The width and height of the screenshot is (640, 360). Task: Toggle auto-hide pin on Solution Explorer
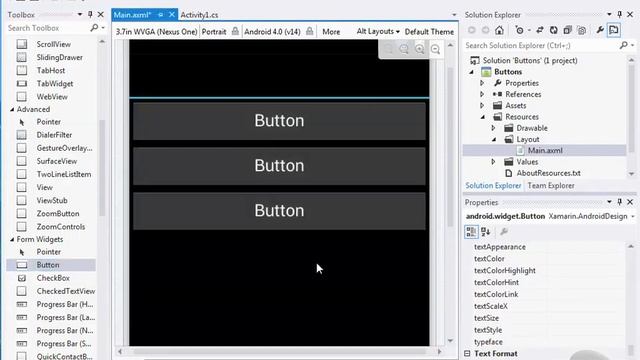click(620, 15)
